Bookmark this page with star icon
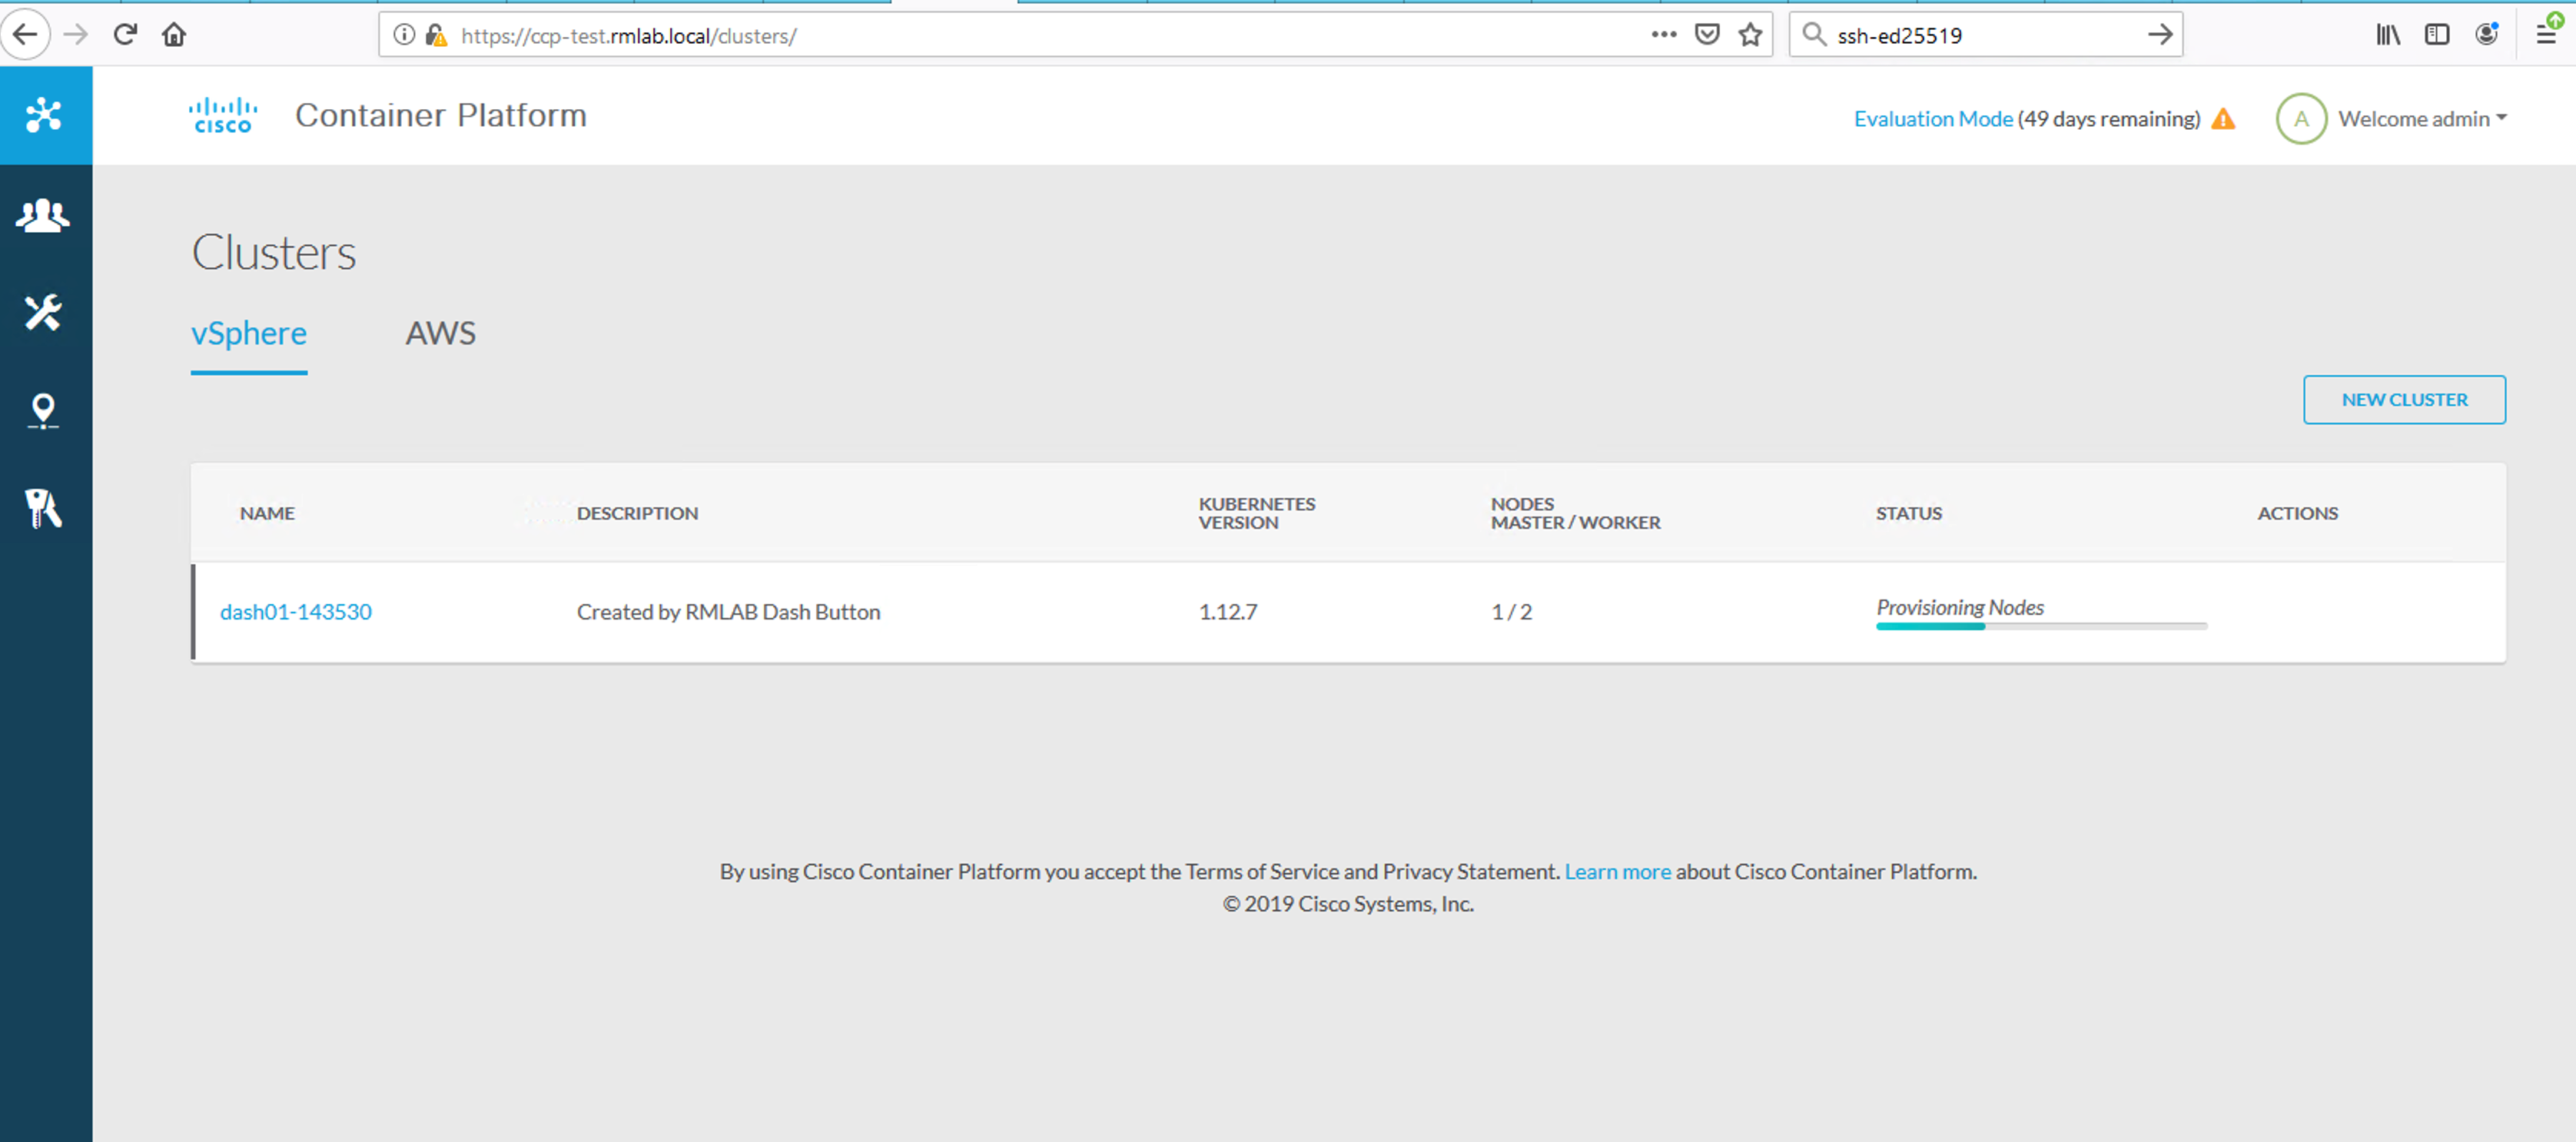This screenshot has width=2576, height=1142. click(1750, 35)
